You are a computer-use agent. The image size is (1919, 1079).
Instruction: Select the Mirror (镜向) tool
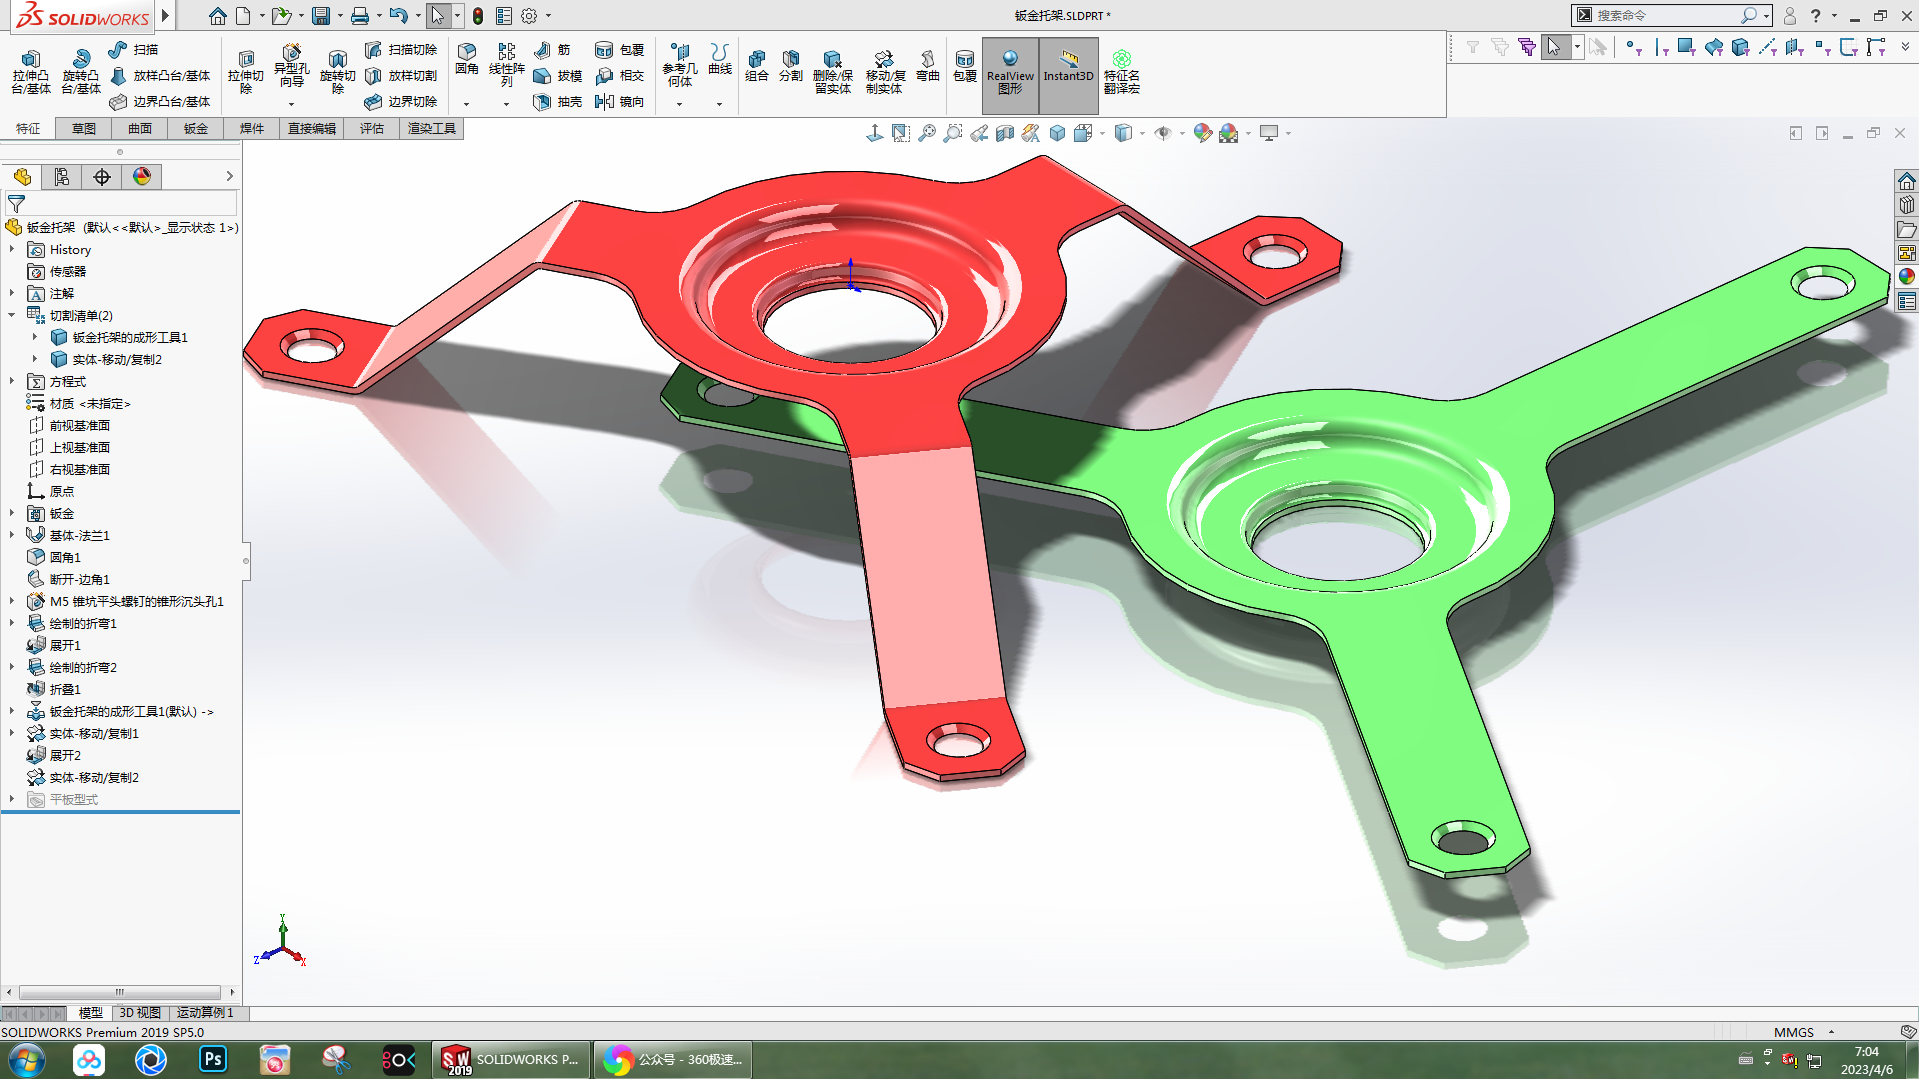coord(619,101)
